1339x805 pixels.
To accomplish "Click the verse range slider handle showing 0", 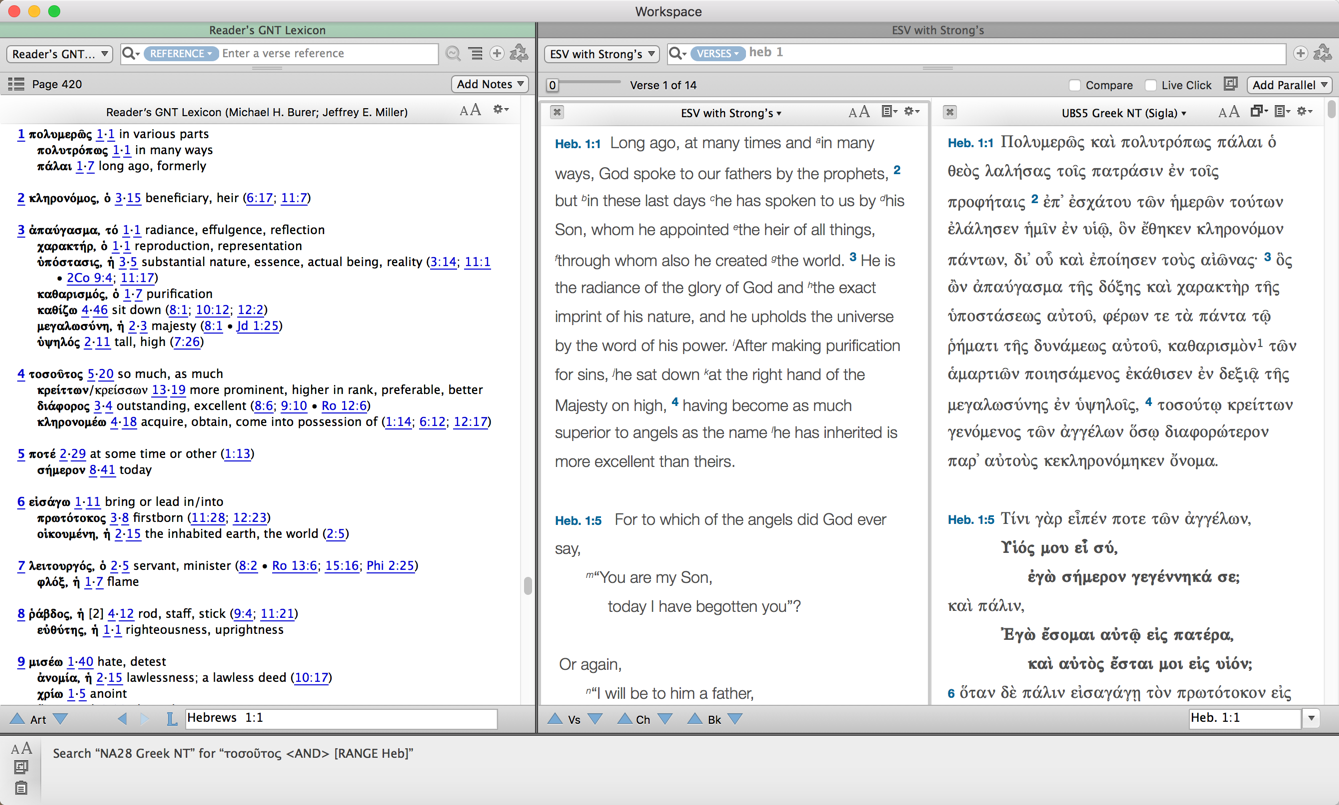I will click(552, 85).
